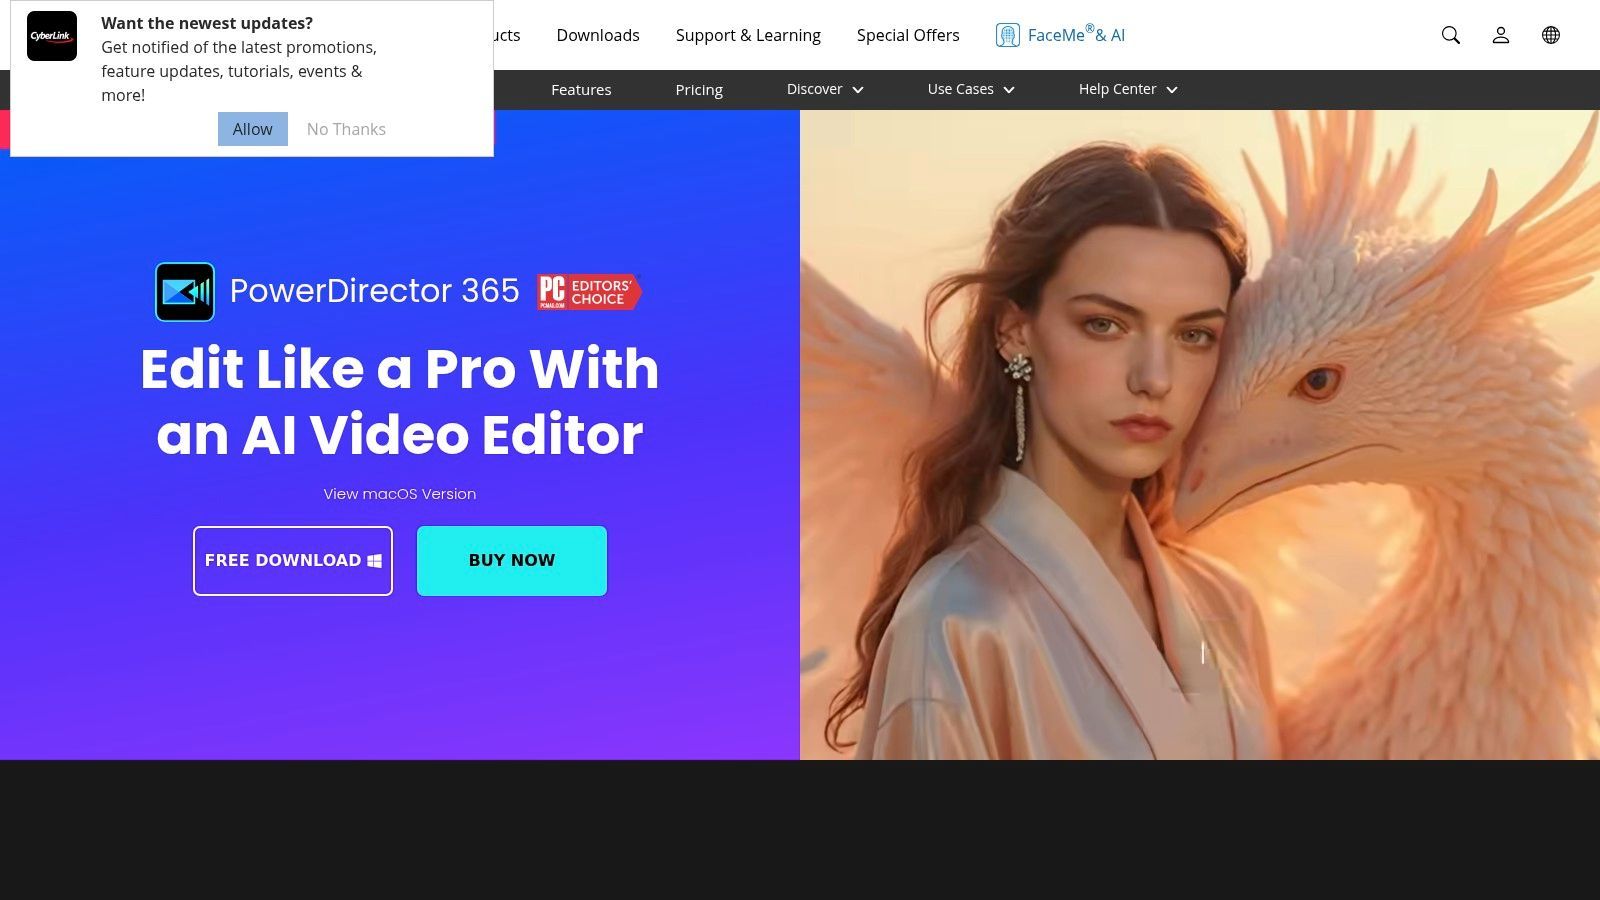Follow the View macOS Version link
Viewport: 1600px width, 900px height.
point(399,494)
